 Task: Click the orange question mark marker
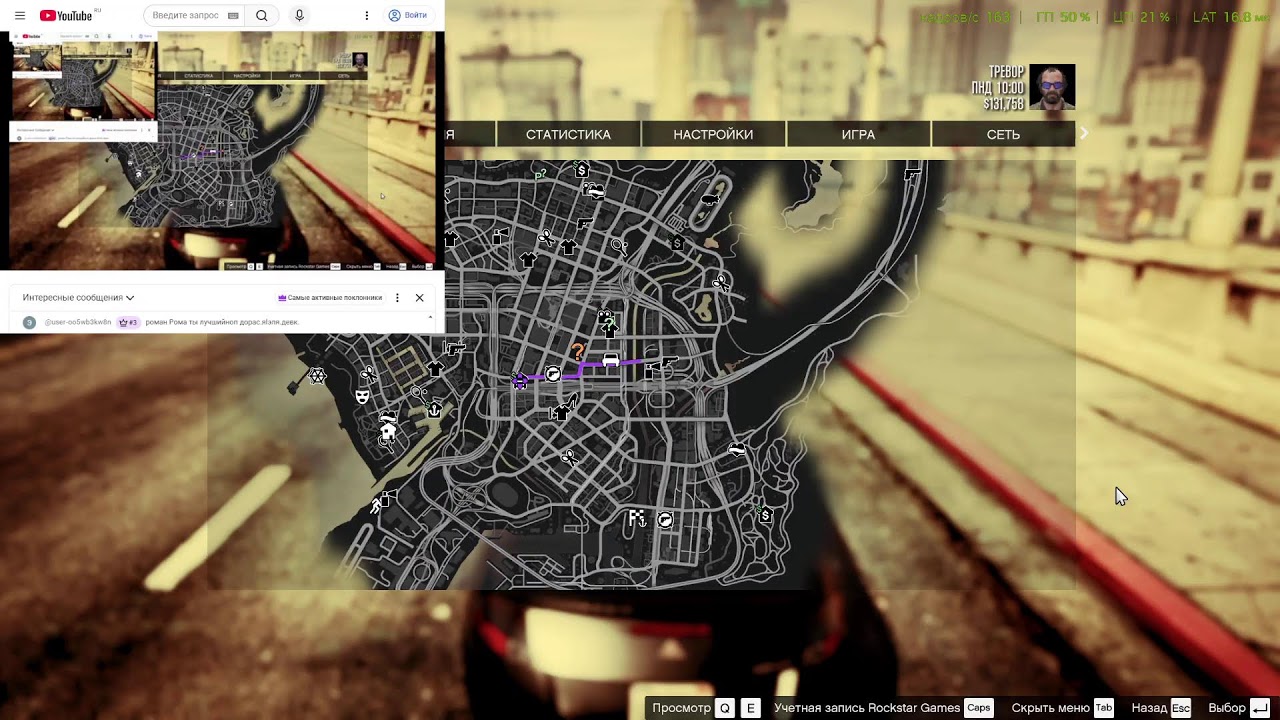[x=577, y=351]
